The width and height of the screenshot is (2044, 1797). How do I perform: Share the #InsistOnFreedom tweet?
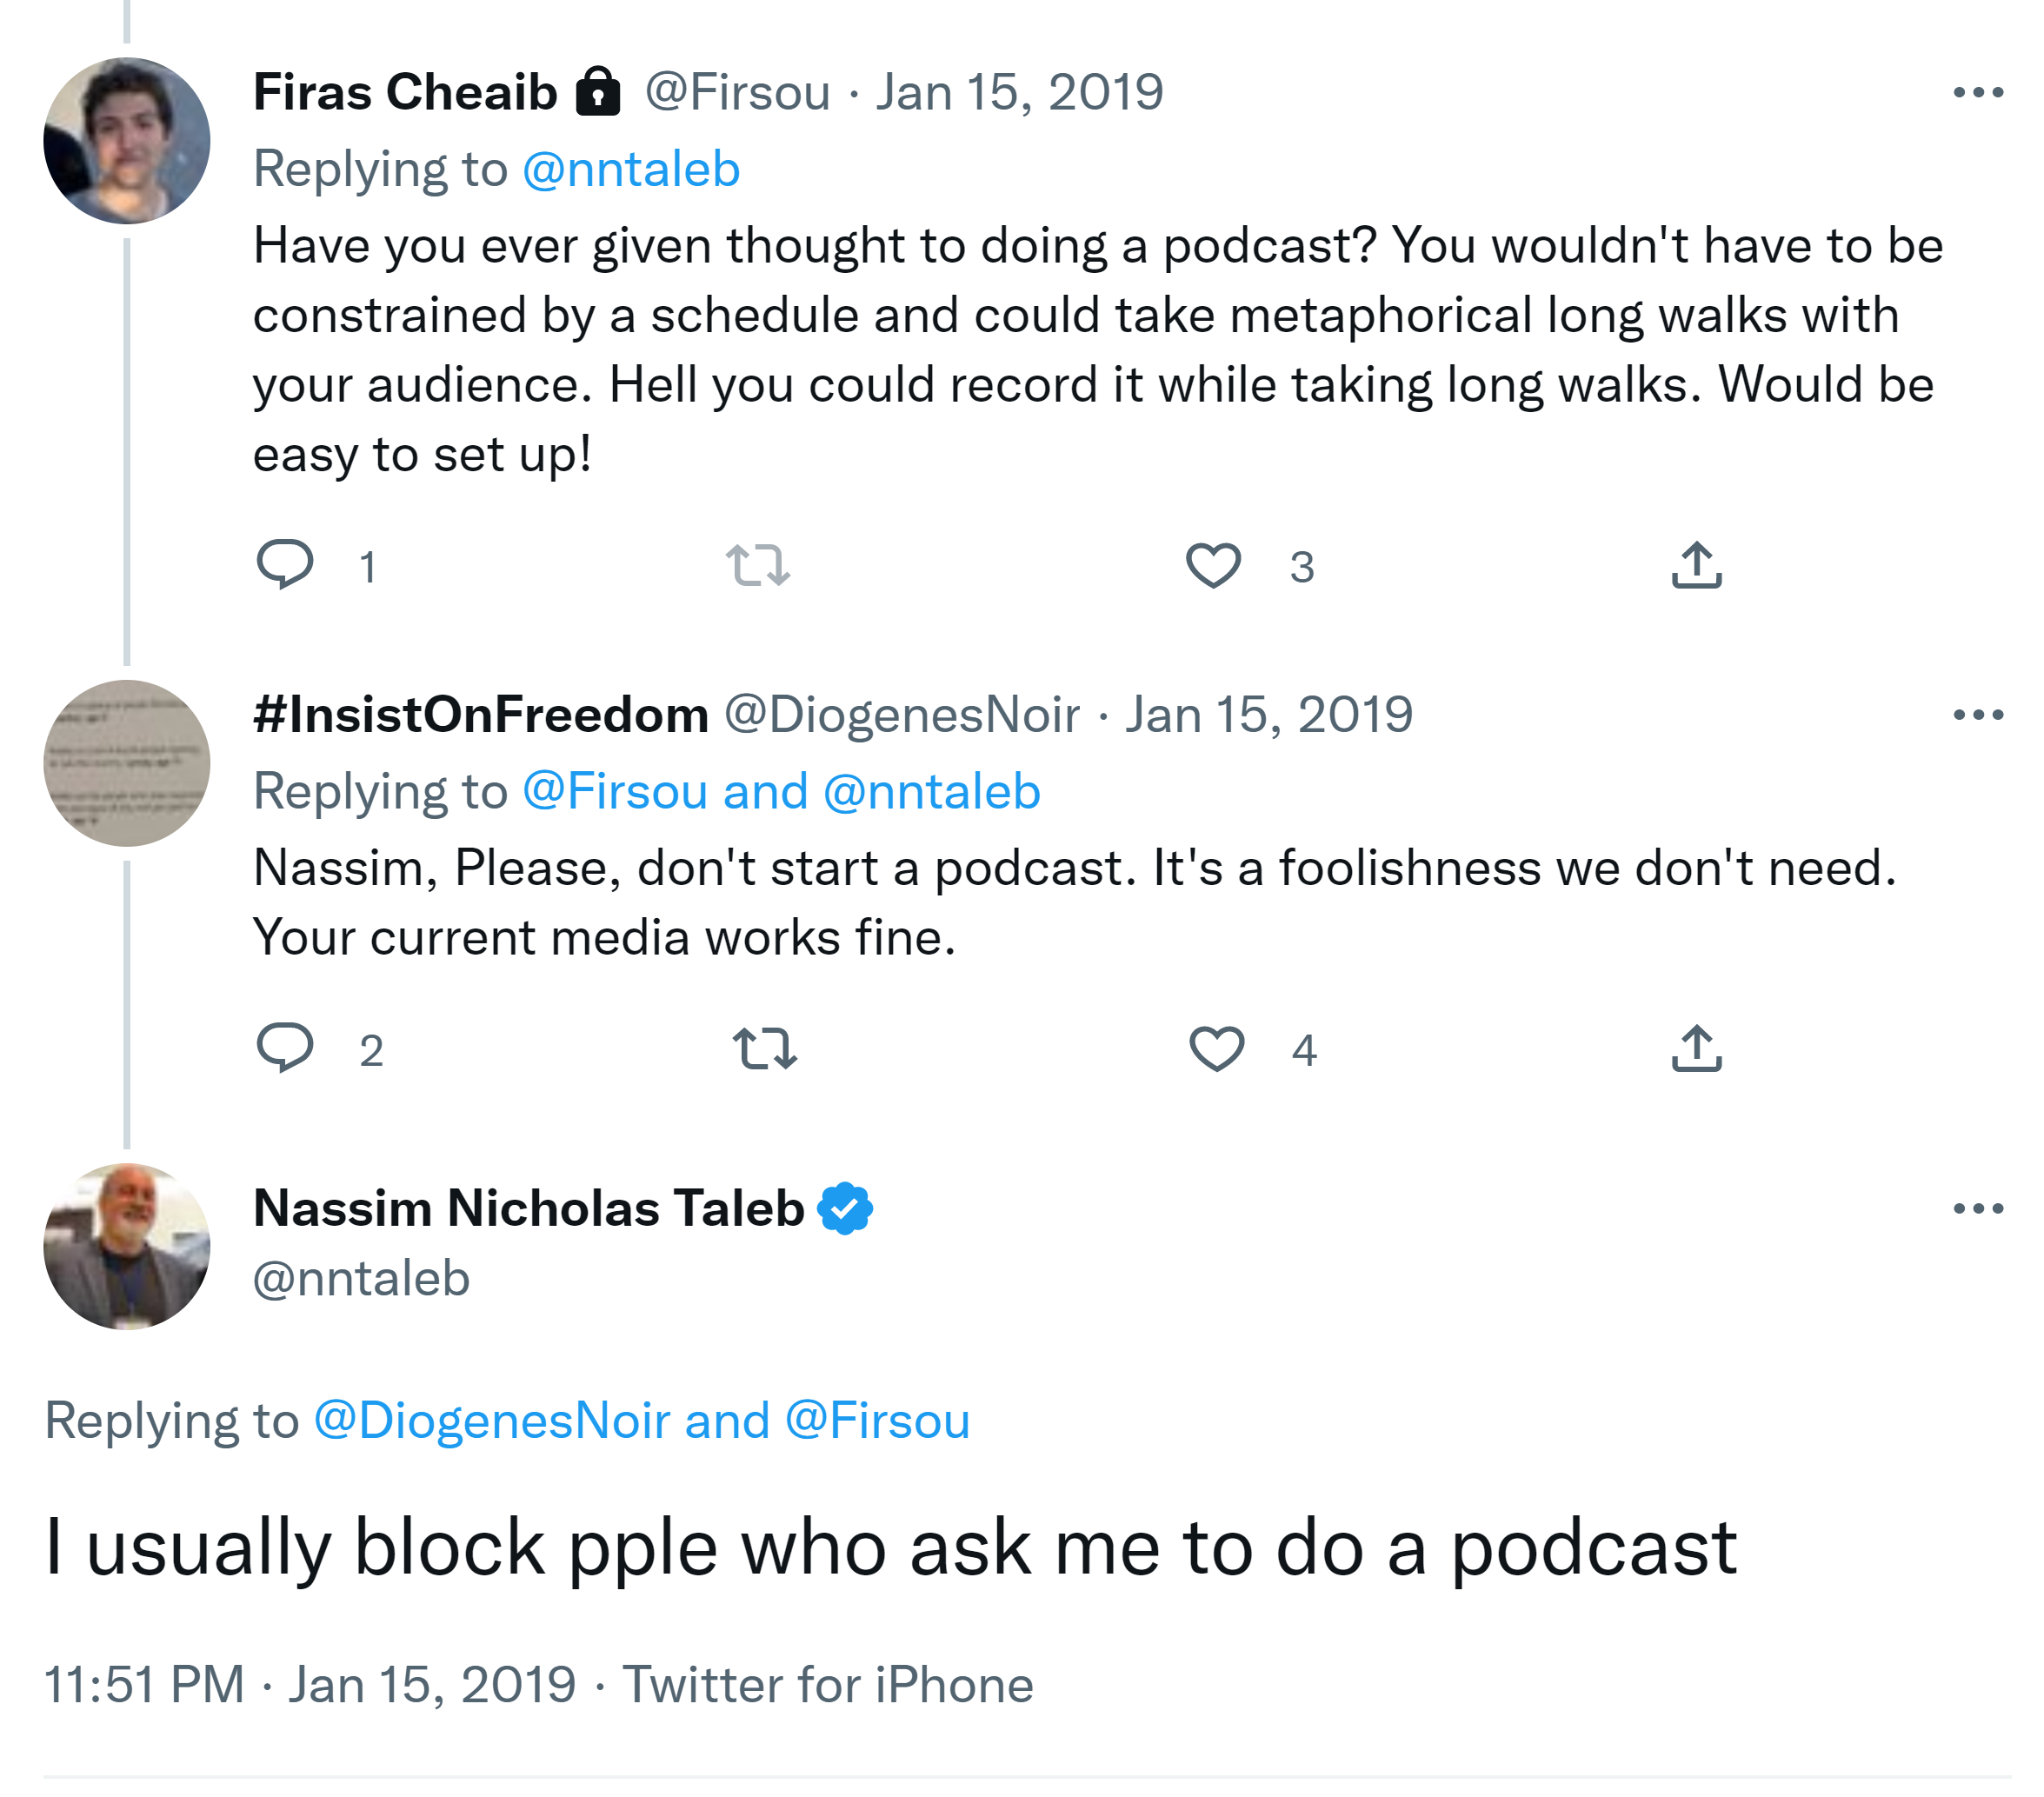coord(1696,1049)
